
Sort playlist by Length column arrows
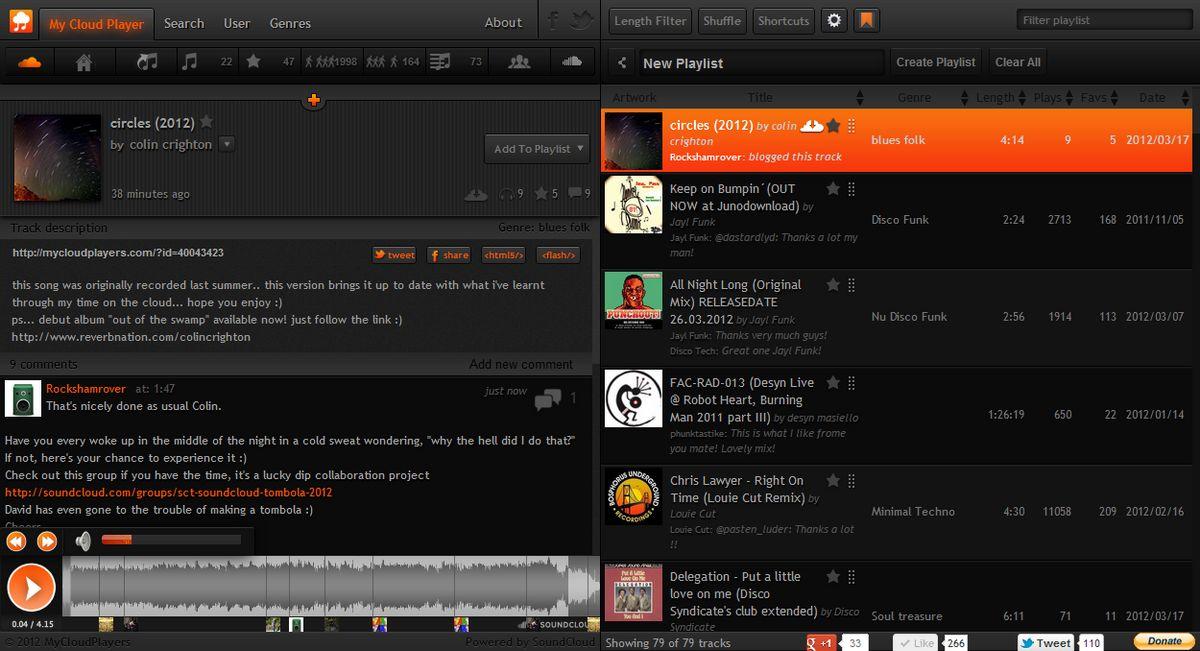point(1023,97)
